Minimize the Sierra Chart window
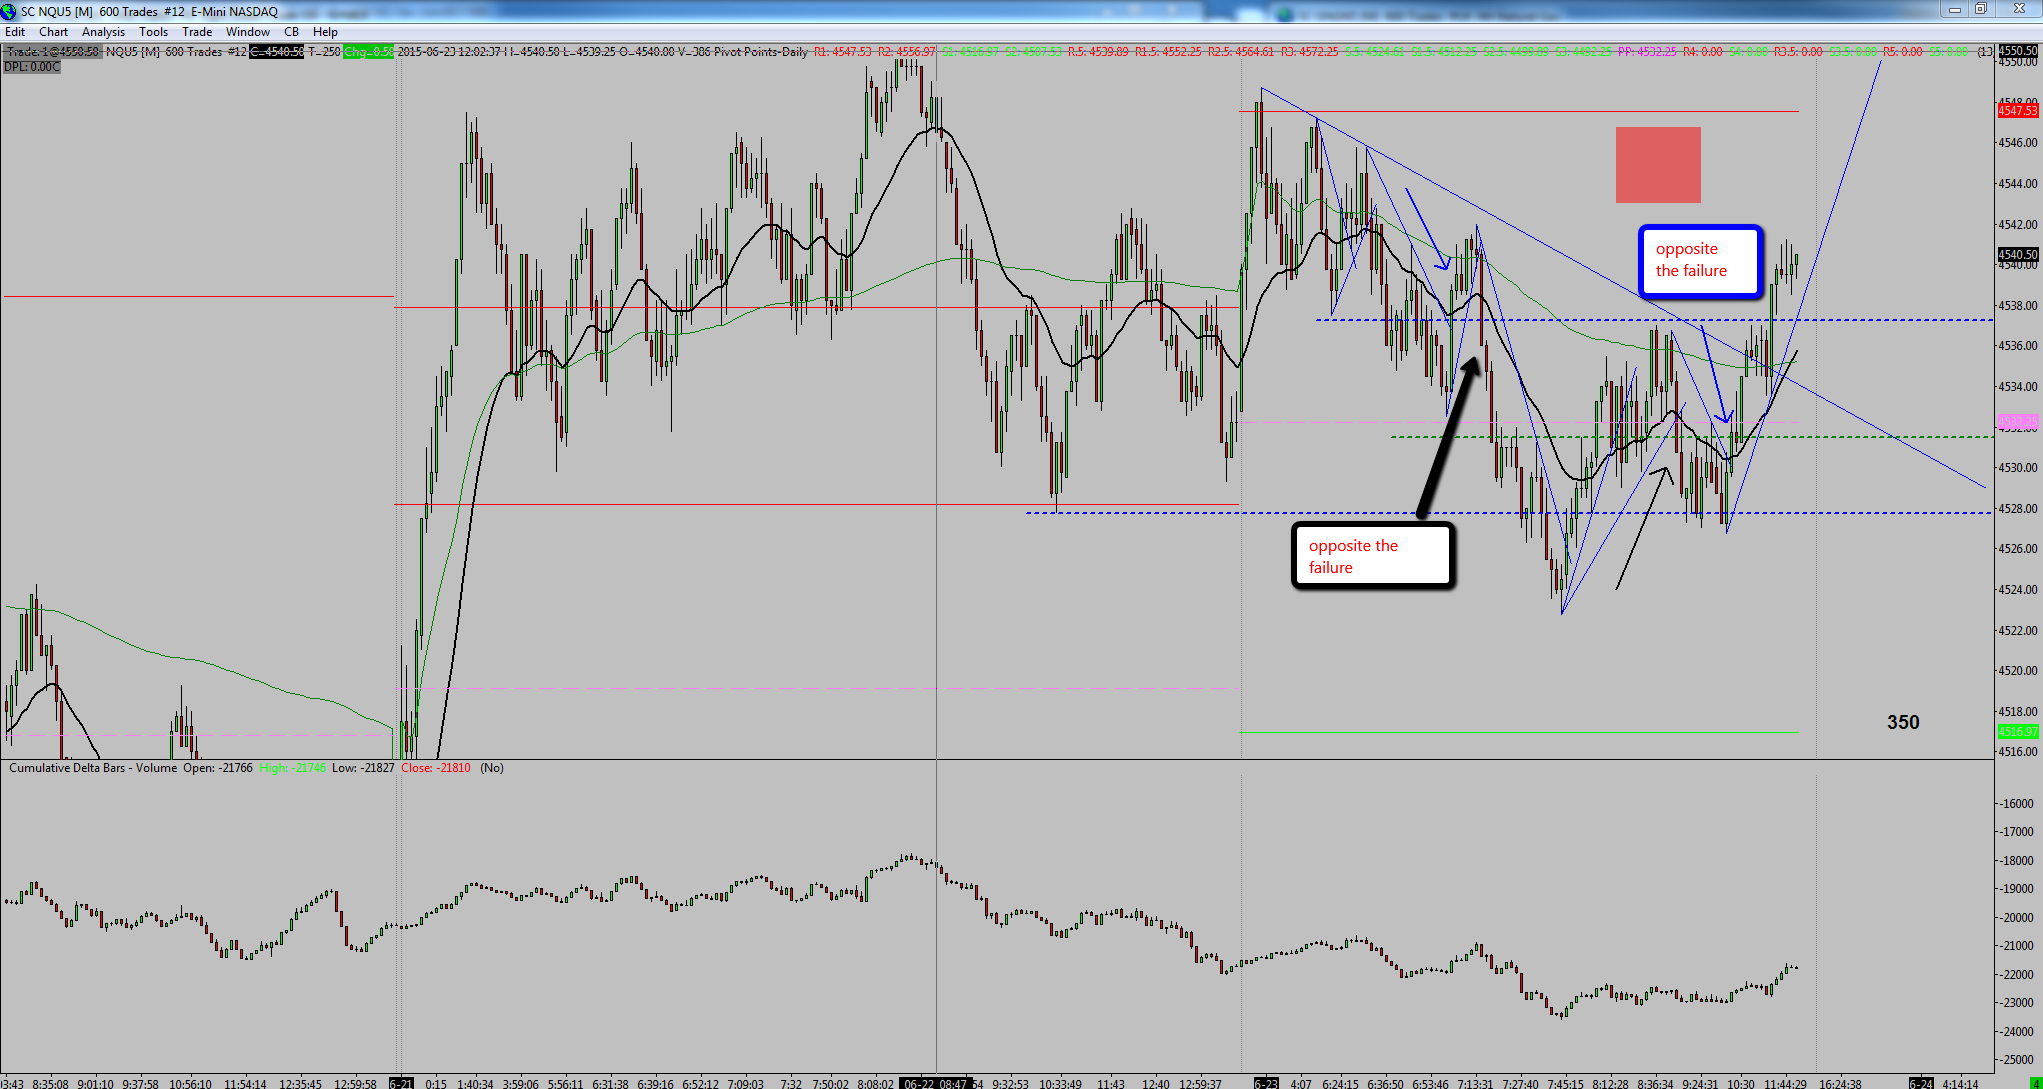Viewport: 2043px width, 1089px height. 1955,9
